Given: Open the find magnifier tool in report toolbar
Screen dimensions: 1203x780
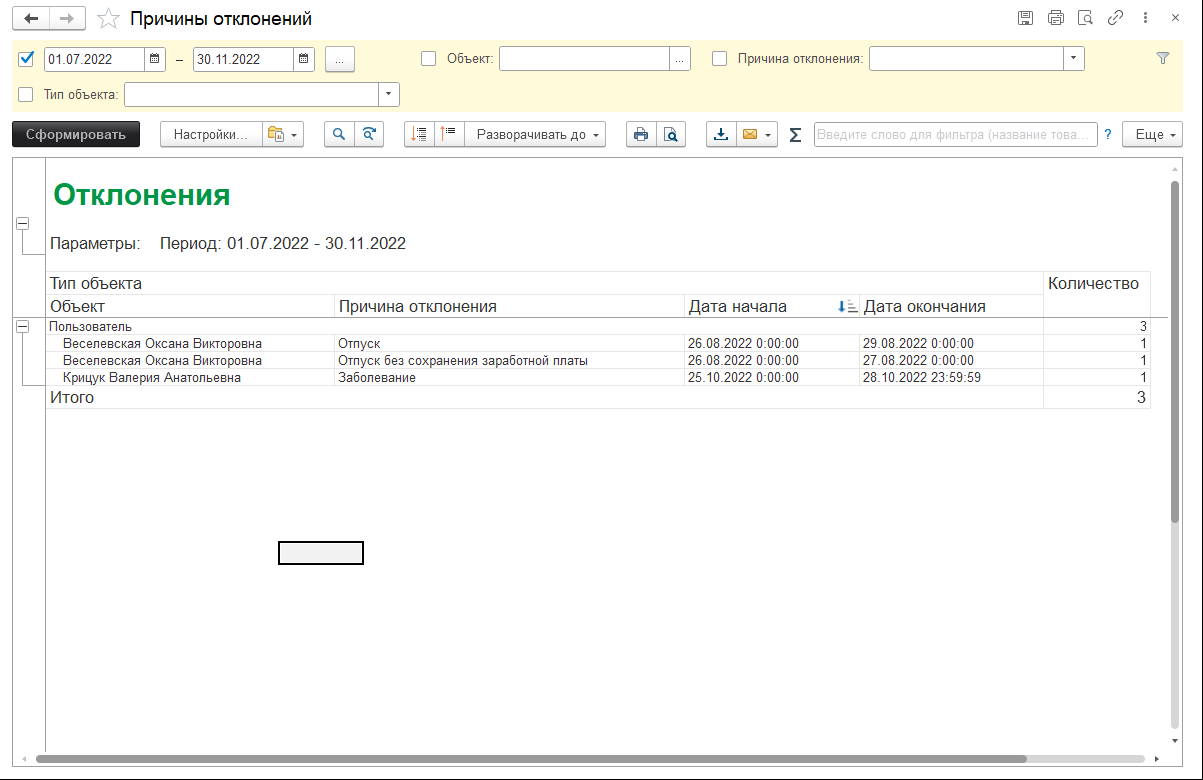Looking at the screenshot, I should (x=339, y=135).
